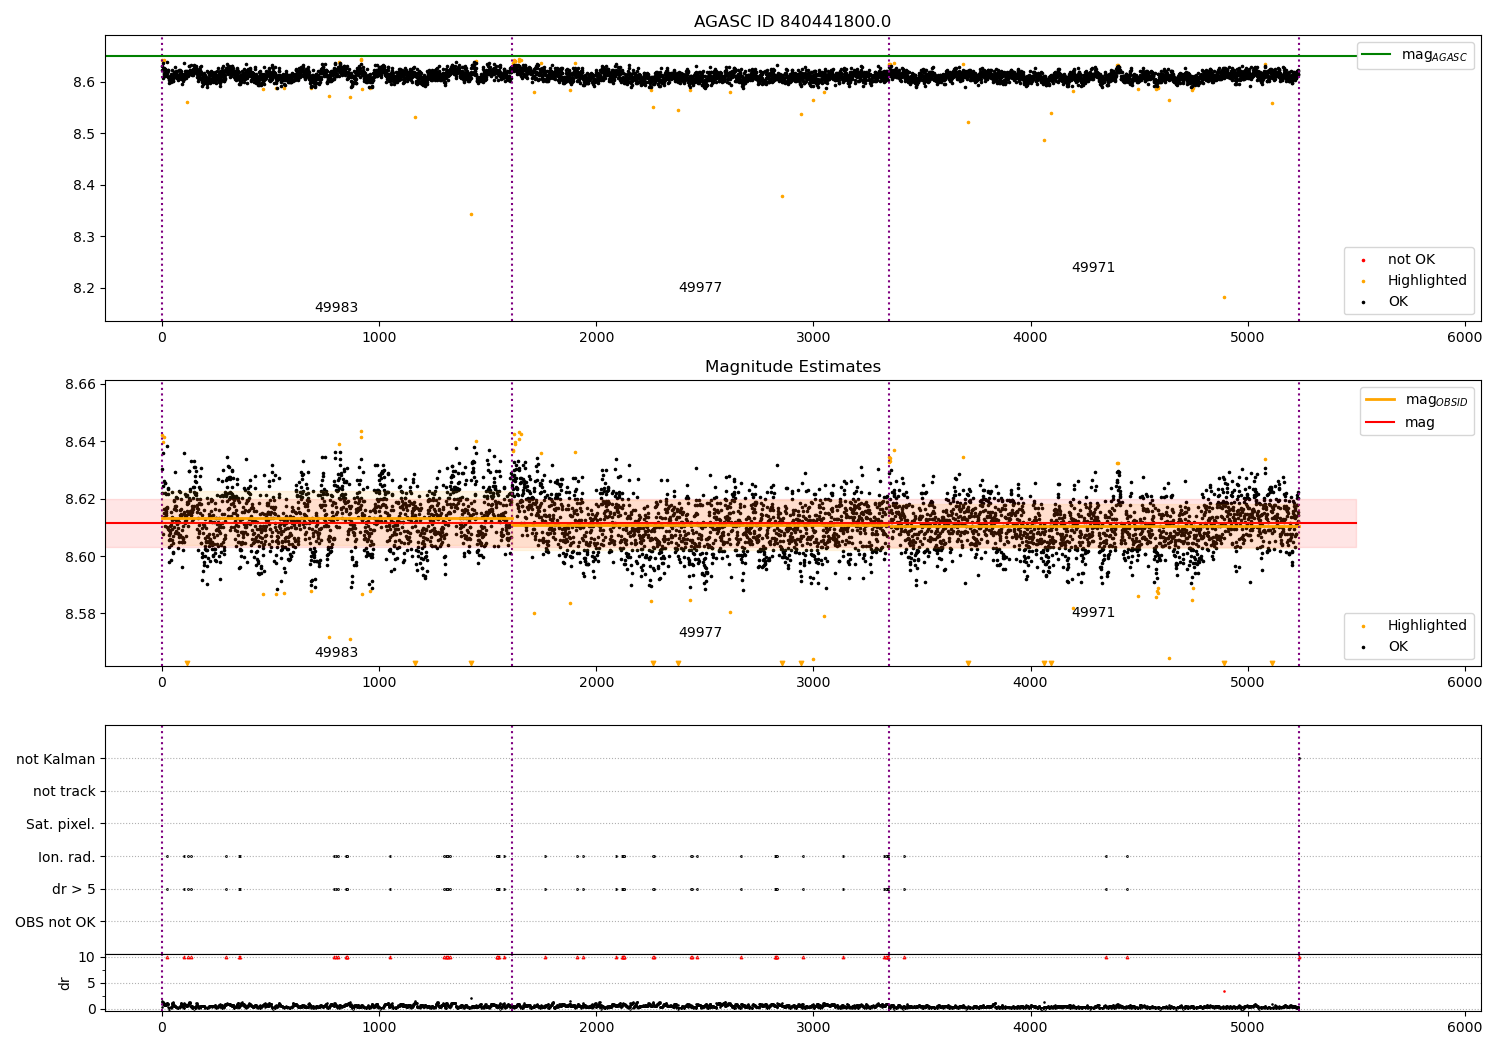This screenshot has height=1050, width=1500.
Task: Click the 8.2 y-axis tick label
Action: [84, 289]
